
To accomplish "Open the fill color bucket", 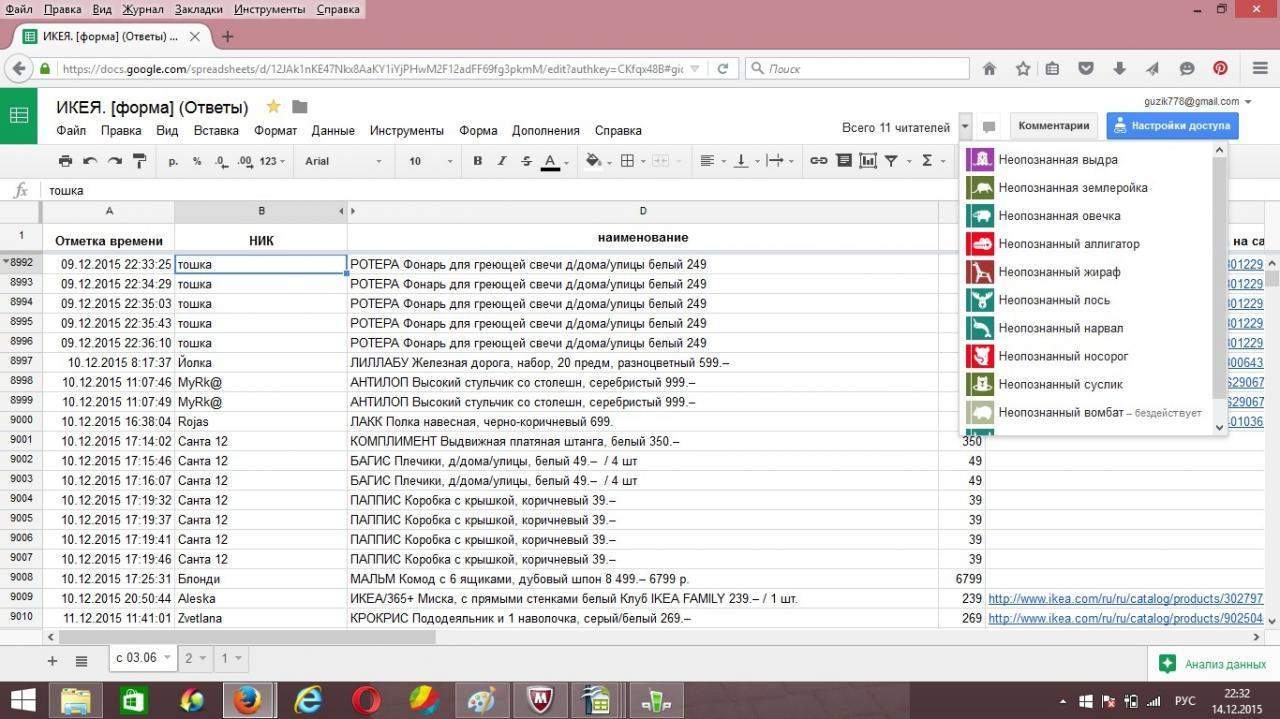I will tap(593, 161).
